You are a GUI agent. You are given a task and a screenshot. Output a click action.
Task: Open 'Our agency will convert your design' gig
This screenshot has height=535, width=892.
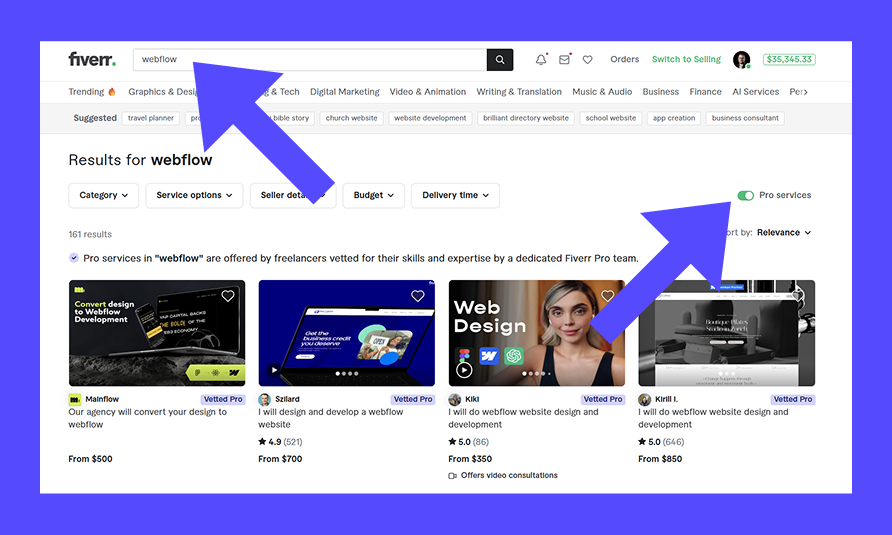147,418
